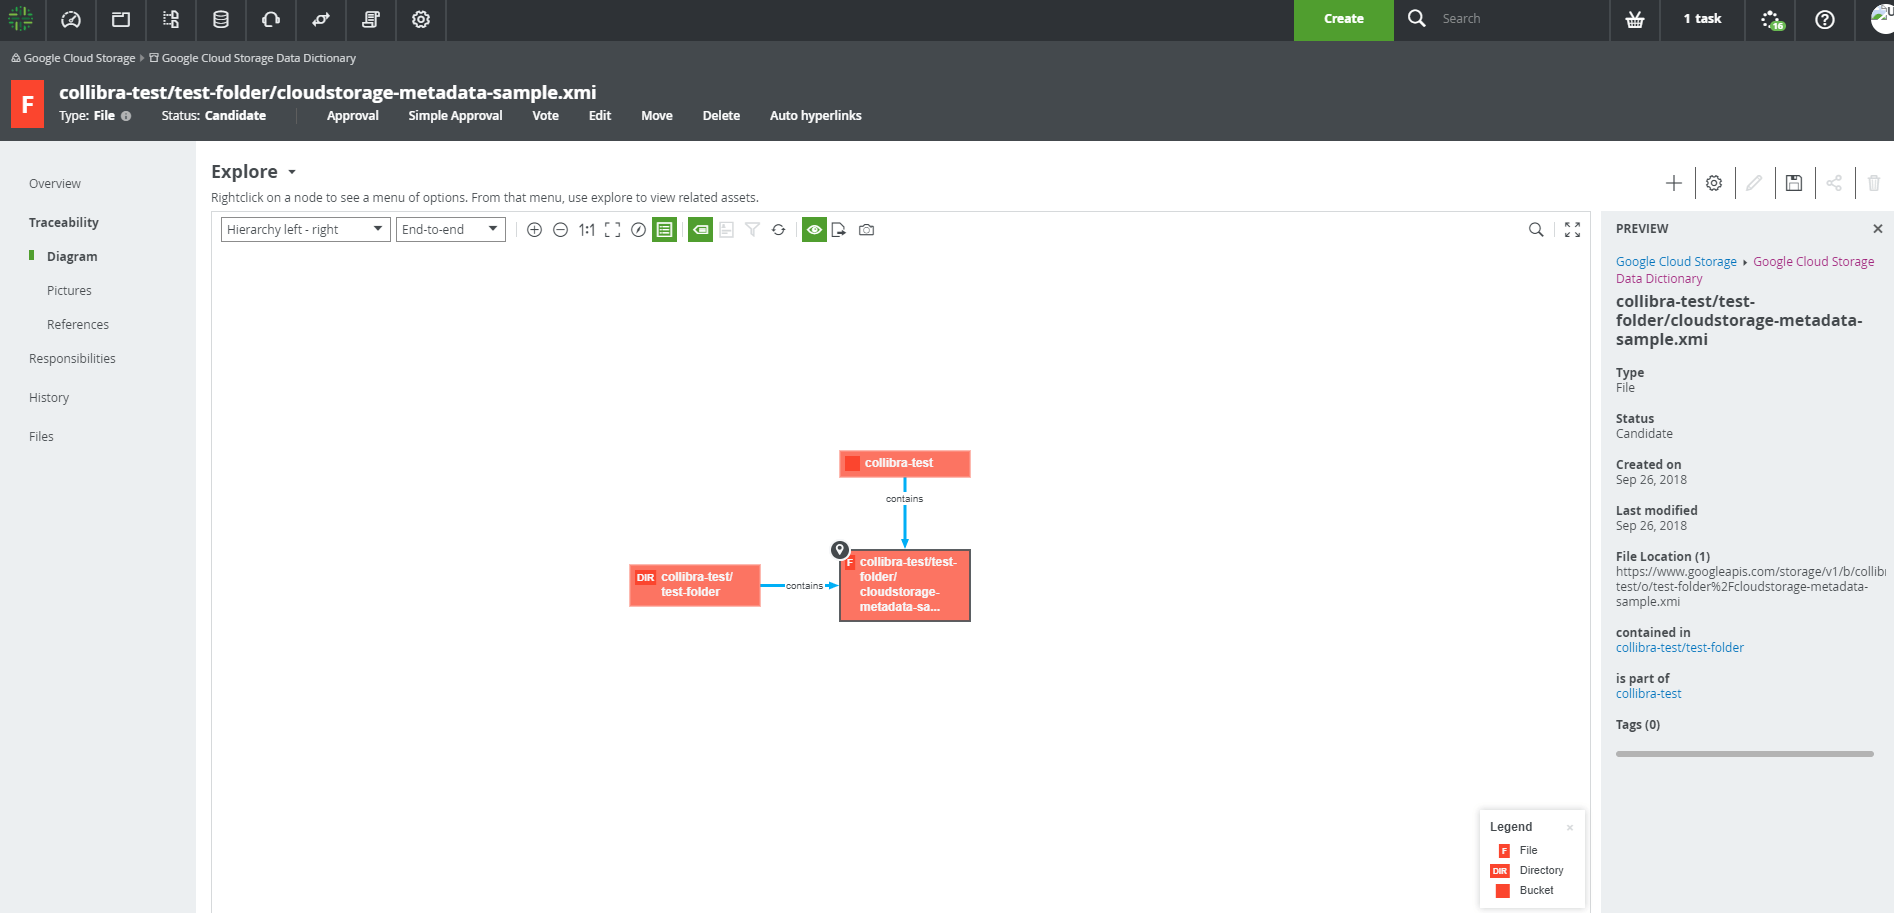Open Pictures in left sidebar
This screenshot has width=1894, height=913.
pyautogui.click(x=69, y=291)
